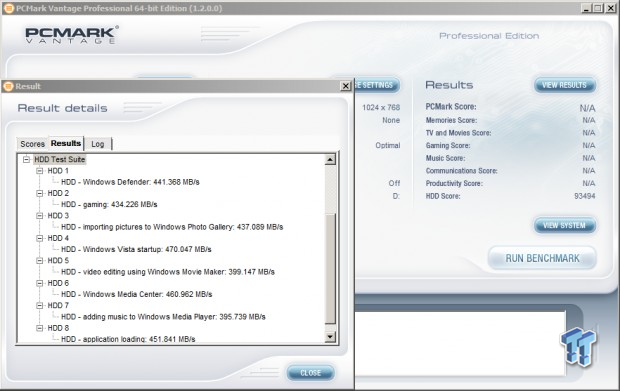Select 'video editing using Windows Movie Maker' row
The height and width of the screenshot is (391, 620).
pos(168,272)
